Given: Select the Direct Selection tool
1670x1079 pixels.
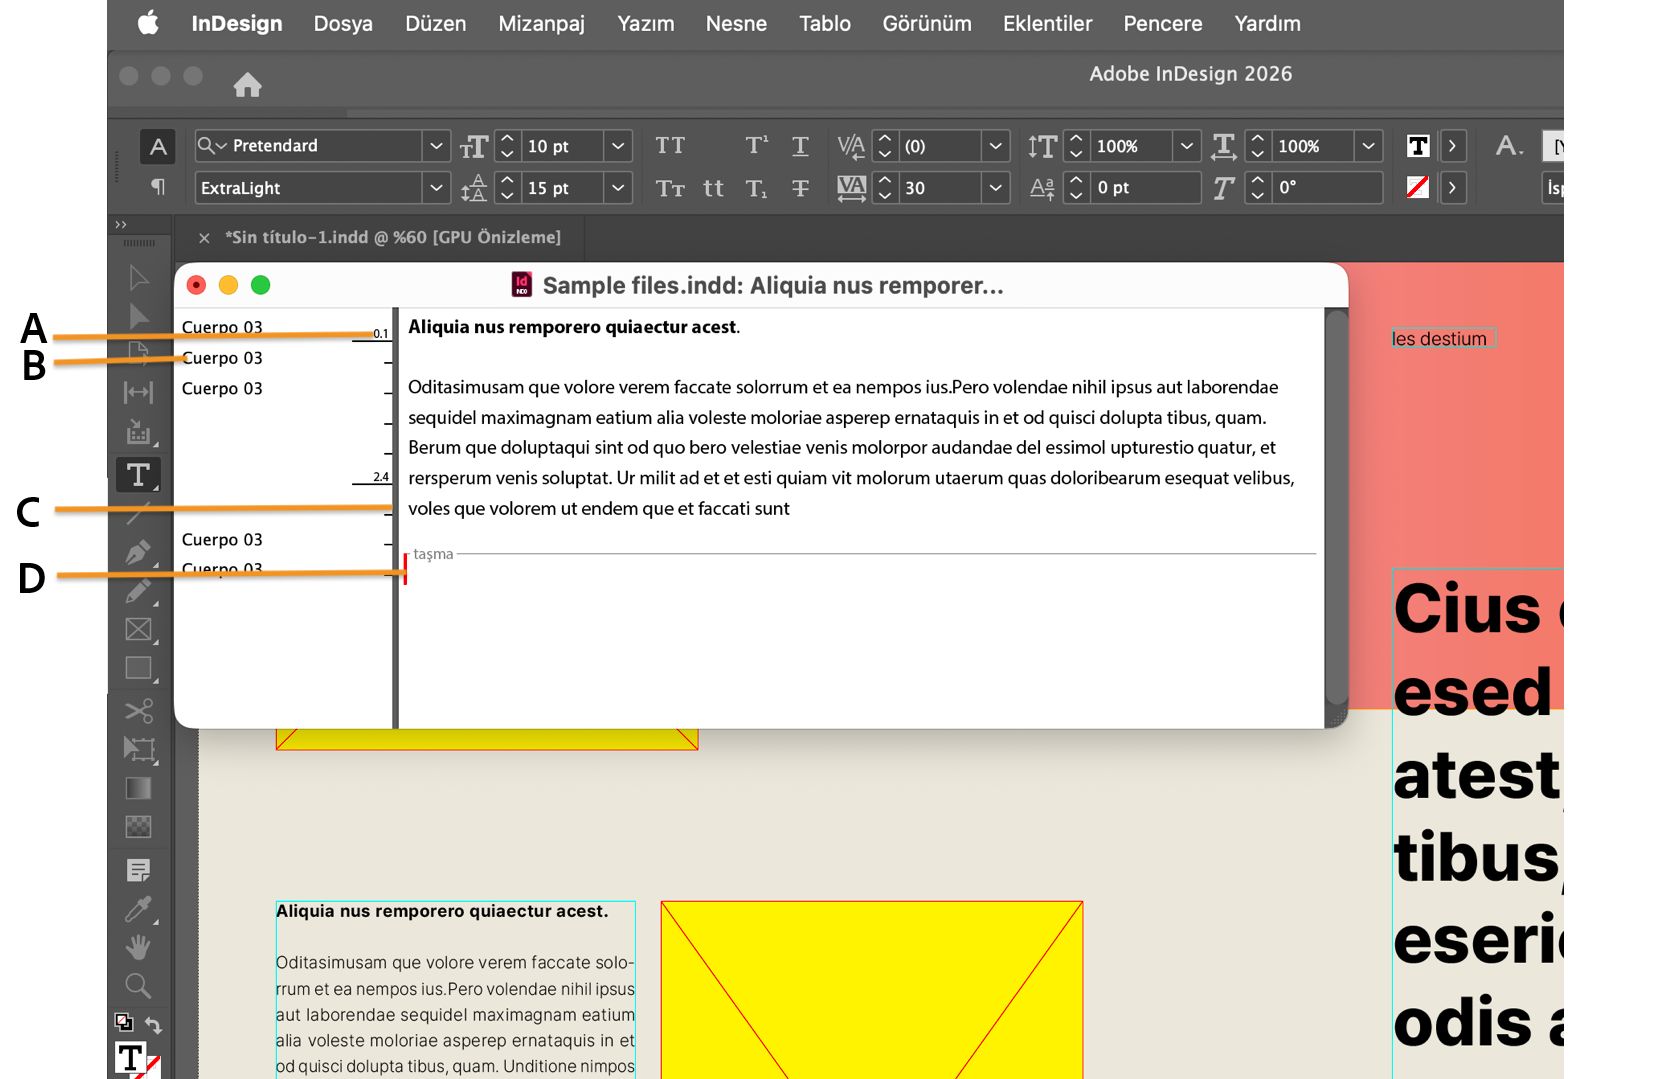Looking at the screenshot, I should 139,316.
